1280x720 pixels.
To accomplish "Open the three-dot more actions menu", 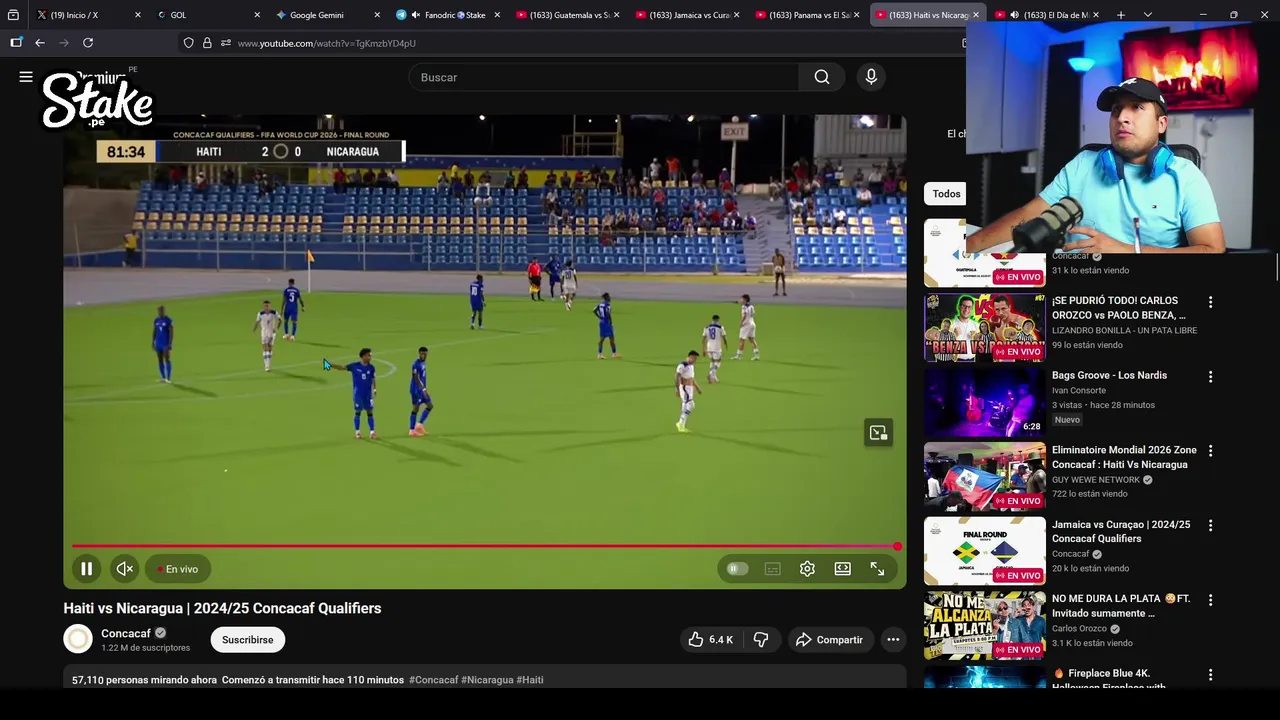I will [x=893, y=640].
